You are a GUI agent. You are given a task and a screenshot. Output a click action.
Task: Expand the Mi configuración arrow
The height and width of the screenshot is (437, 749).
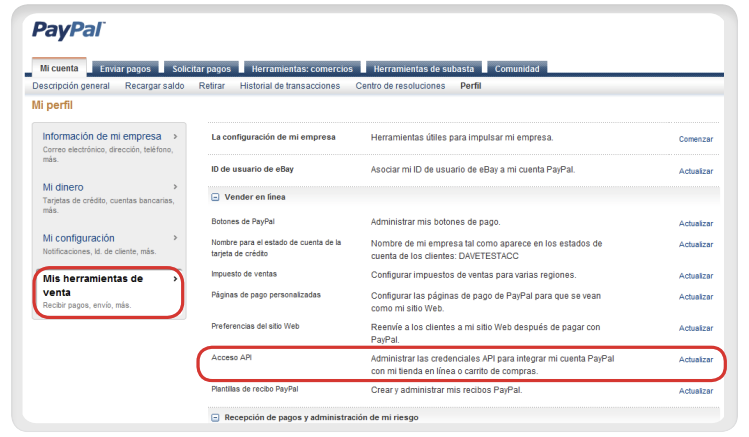point(175,238)
